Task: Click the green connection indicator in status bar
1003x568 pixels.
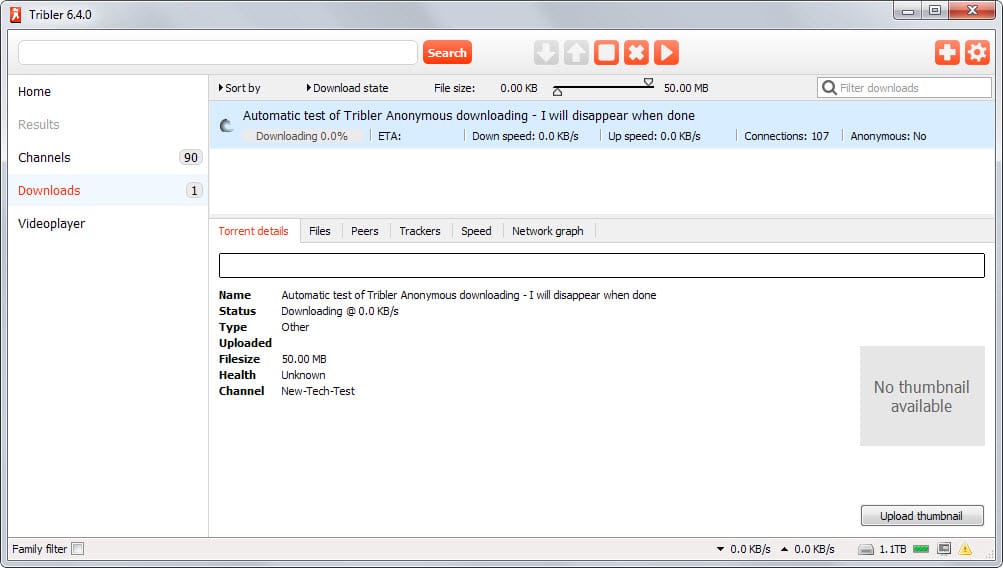Action: point(921,549)
